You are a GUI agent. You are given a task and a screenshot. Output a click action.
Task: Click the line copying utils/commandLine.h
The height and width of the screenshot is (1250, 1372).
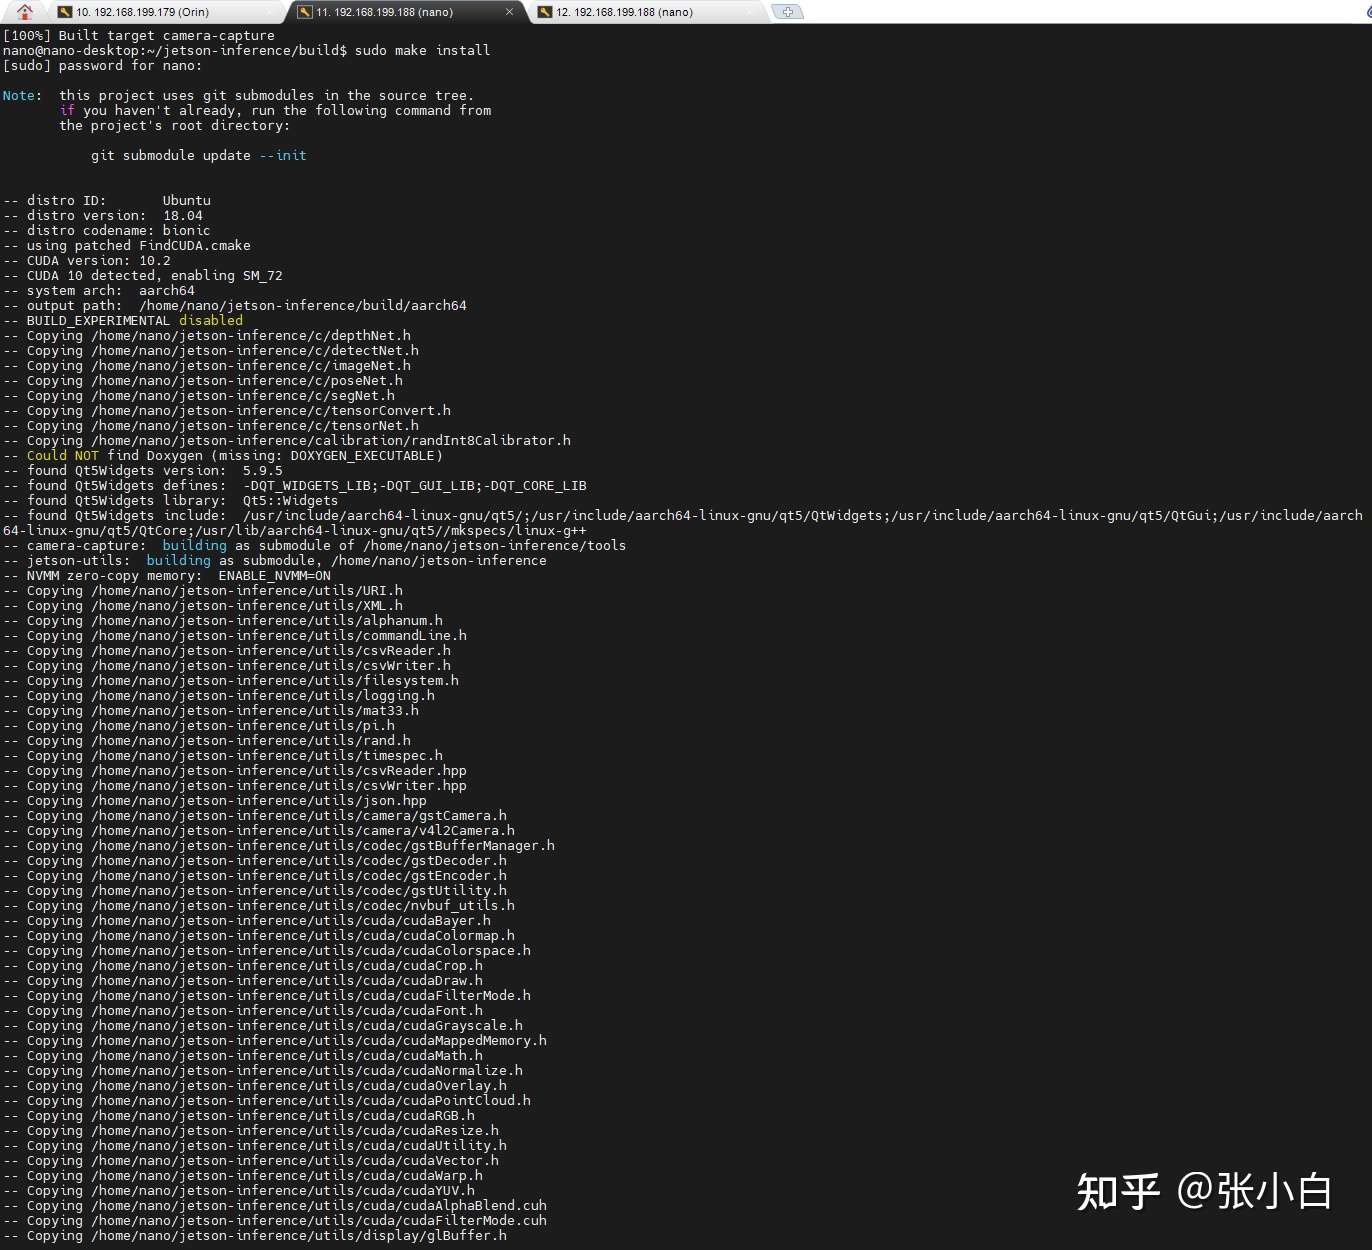tap(235, 635)
